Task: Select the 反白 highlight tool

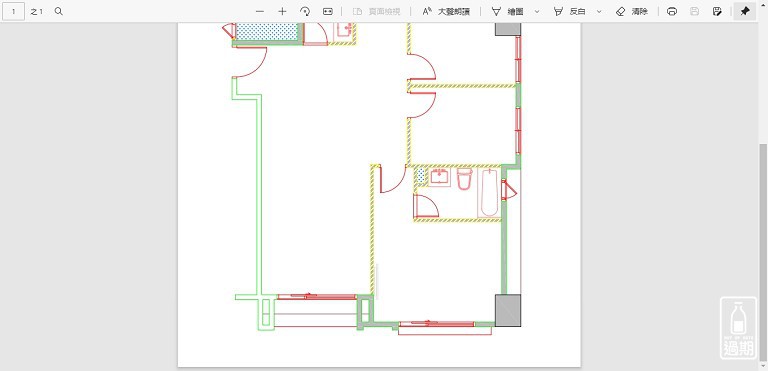Action: click(570, 11)
